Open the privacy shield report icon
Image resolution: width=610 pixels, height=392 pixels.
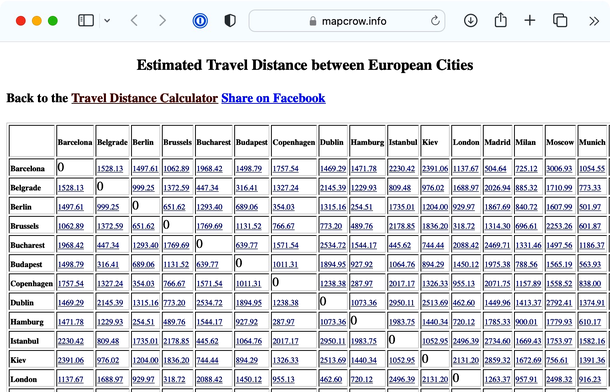230,21
